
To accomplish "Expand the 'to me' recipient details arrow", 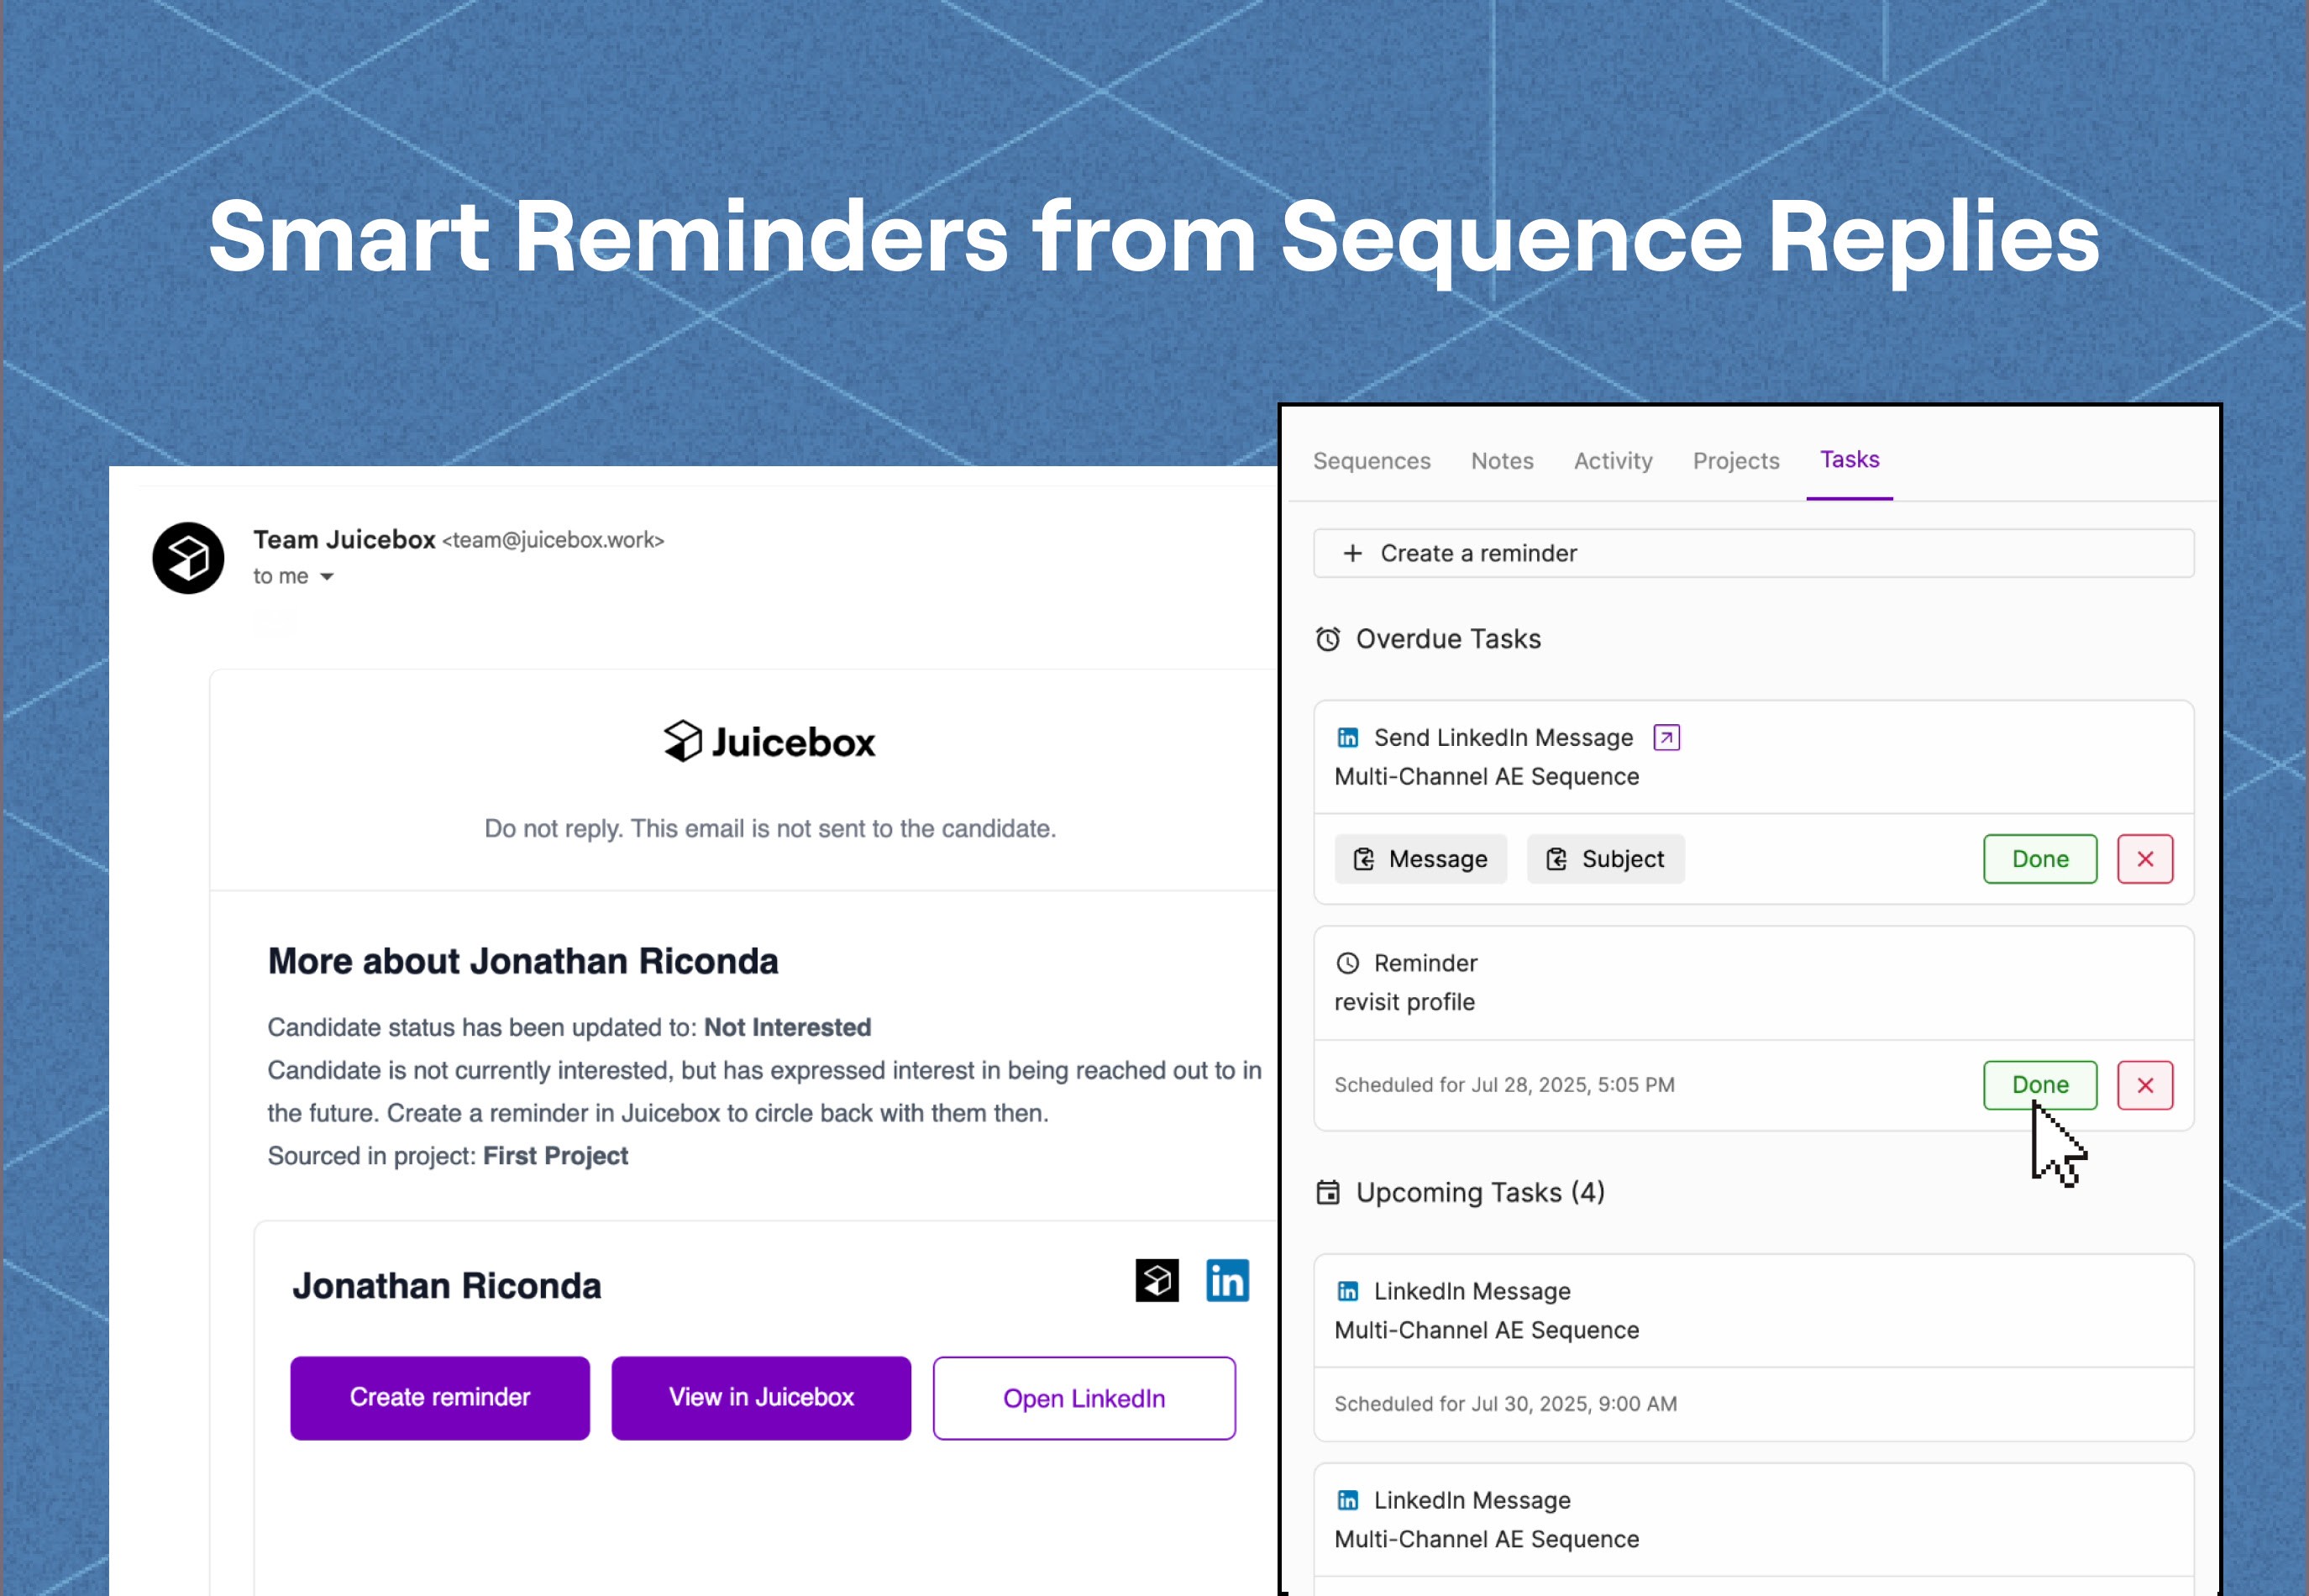I will click(x=326, y=577).
